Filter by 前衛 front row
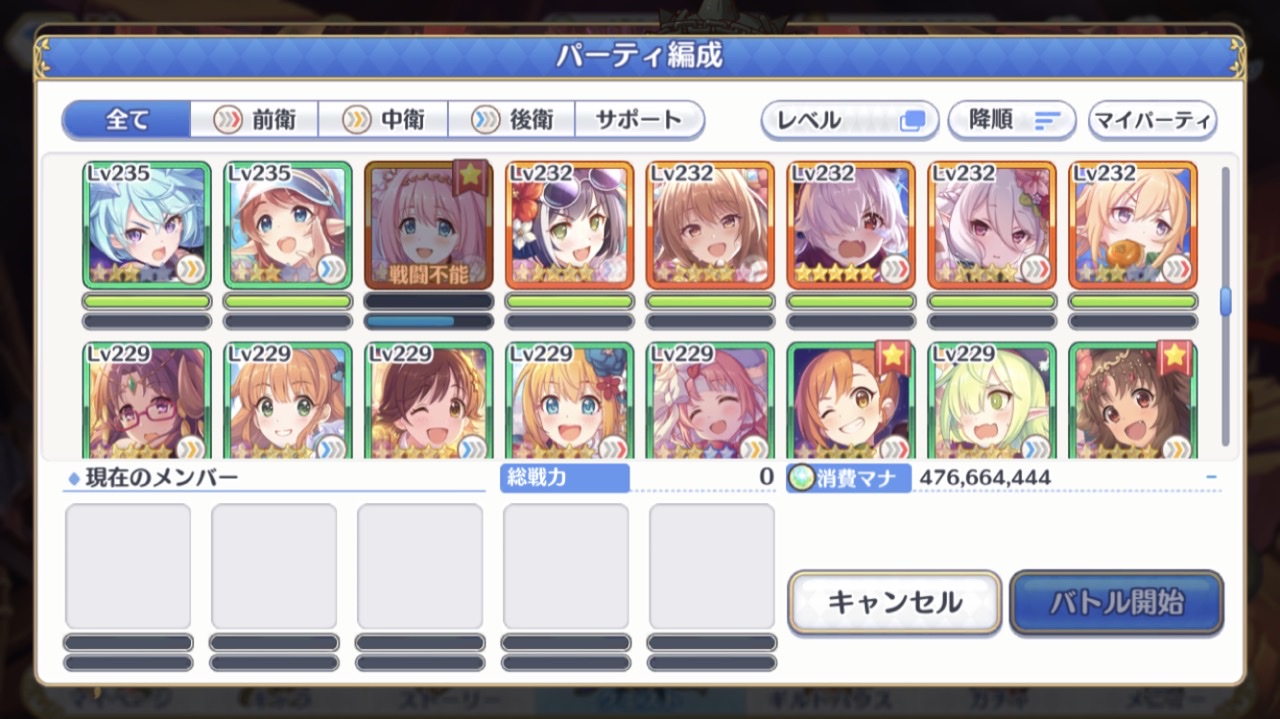This screenshot has height=719, width=1280. (255, 120)
